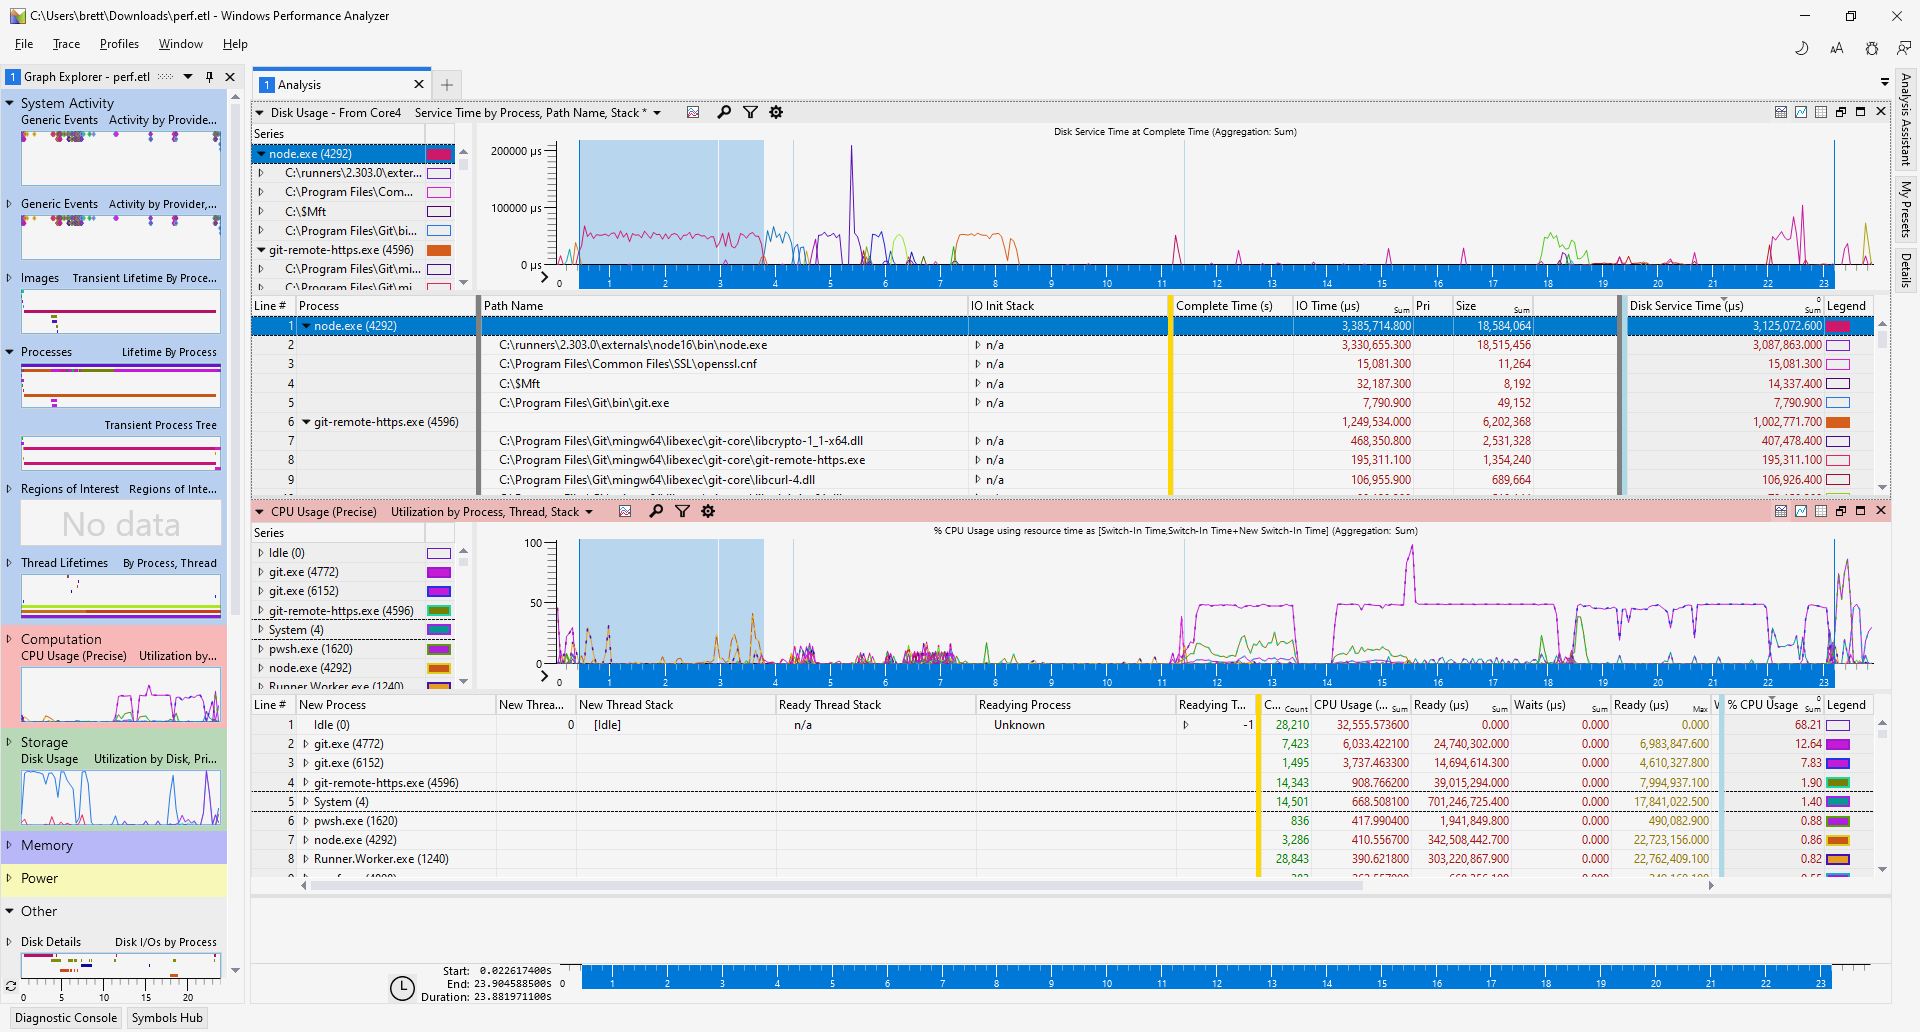Click the bug report icon
The width and height of the screenshot is (1920, 1032).
(1872, 48)
